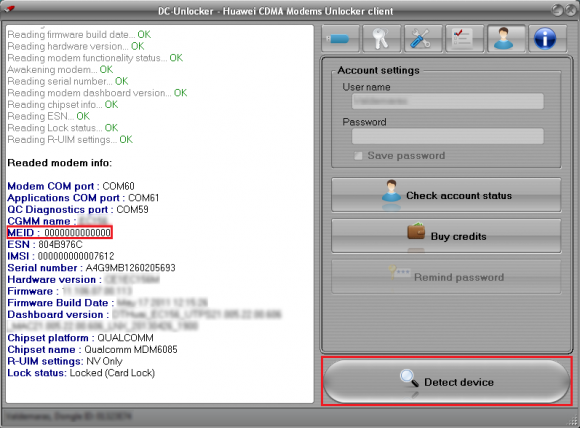Close the DC-Unlocker window
580x428 pixels.
(571, 10)
